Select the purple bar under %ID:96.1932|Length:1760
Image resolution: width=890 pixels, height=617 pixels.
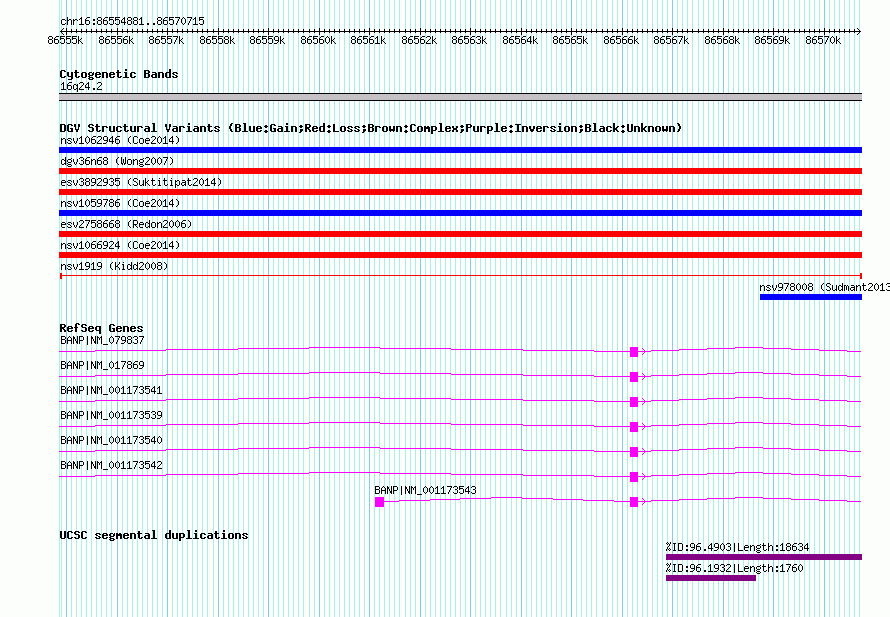711,578
